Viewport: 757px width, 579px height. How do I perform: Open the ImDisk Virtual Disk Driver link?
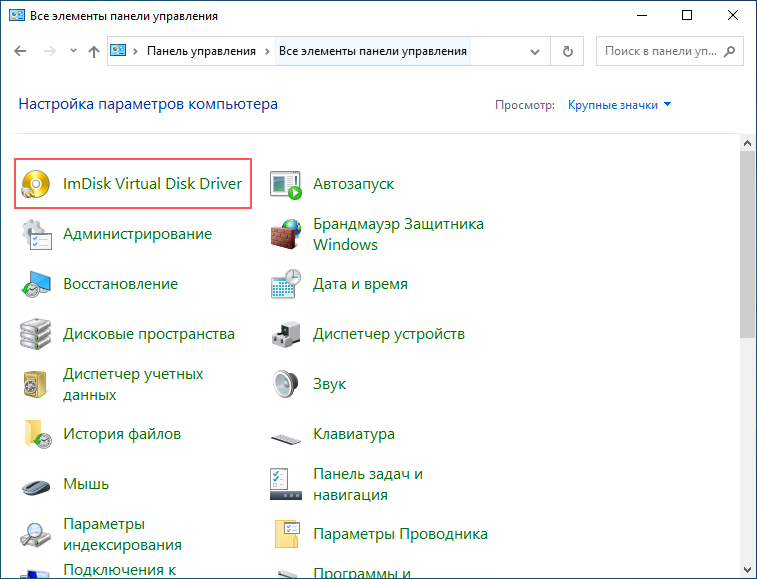[x=153, y=184]
